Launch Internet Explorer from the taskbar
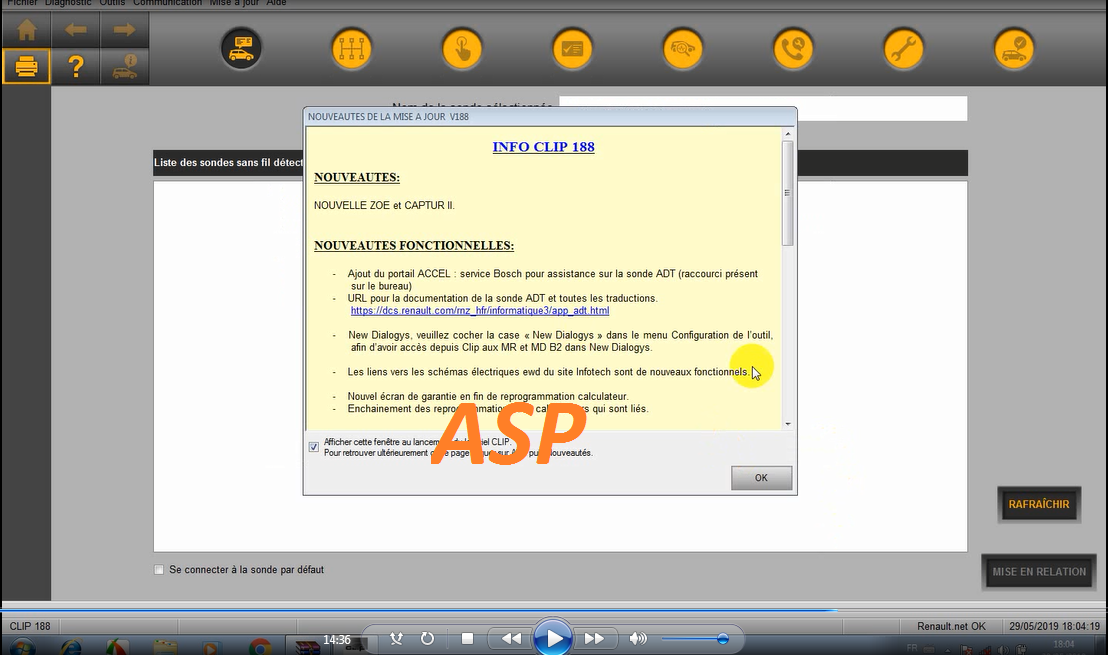 click(x=71, y=647)
